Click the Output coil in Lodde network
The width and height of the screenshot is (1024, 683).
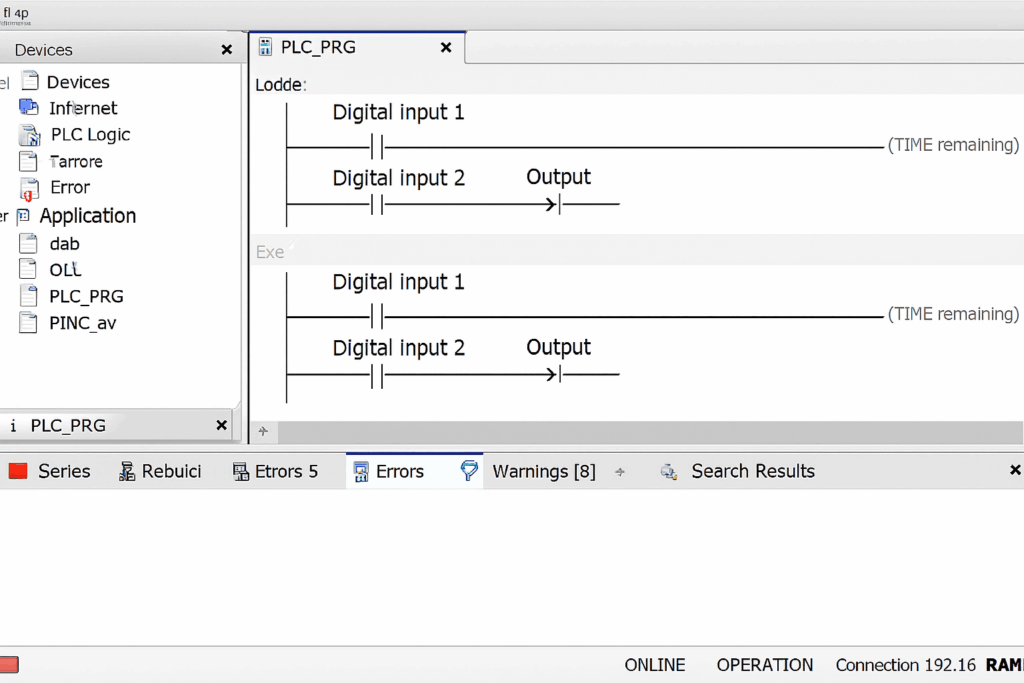[x=554, y=204]
